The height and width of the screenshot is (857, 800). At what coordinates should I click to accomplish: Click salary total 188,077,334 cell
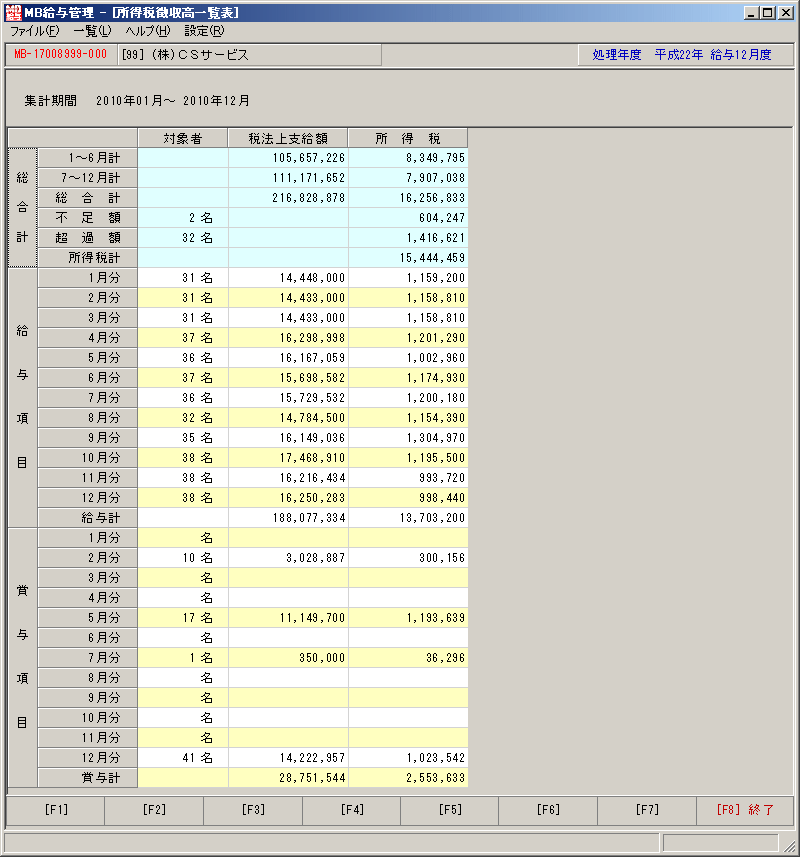tap(289, 518)
